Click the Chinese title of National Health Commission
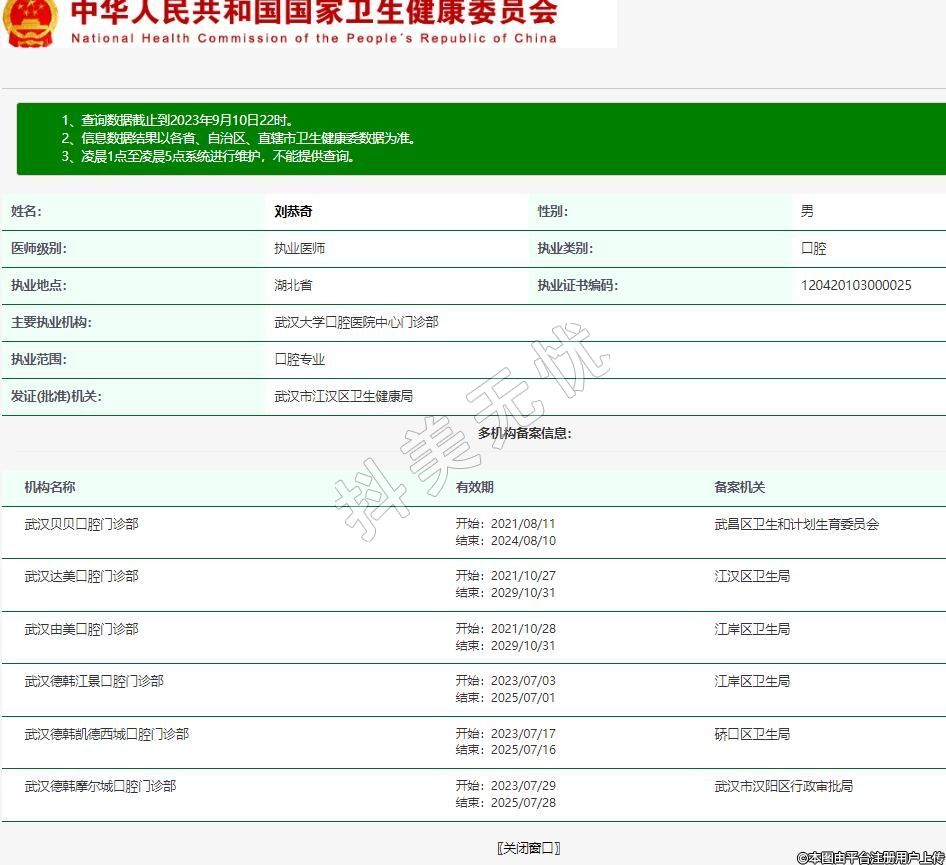Screen dimensions: 946x865 [314, 13]
